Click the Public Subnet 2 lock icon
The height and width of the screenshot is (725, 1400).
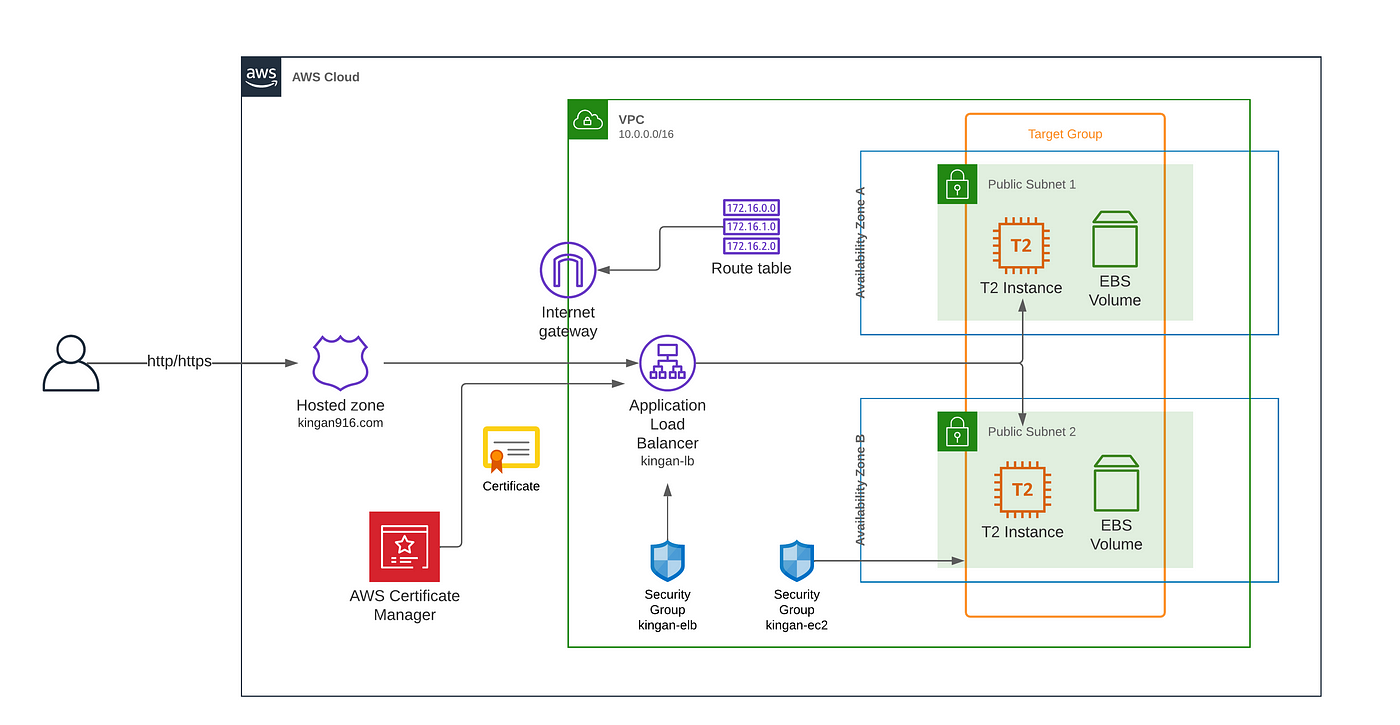[x=957, y=431]
